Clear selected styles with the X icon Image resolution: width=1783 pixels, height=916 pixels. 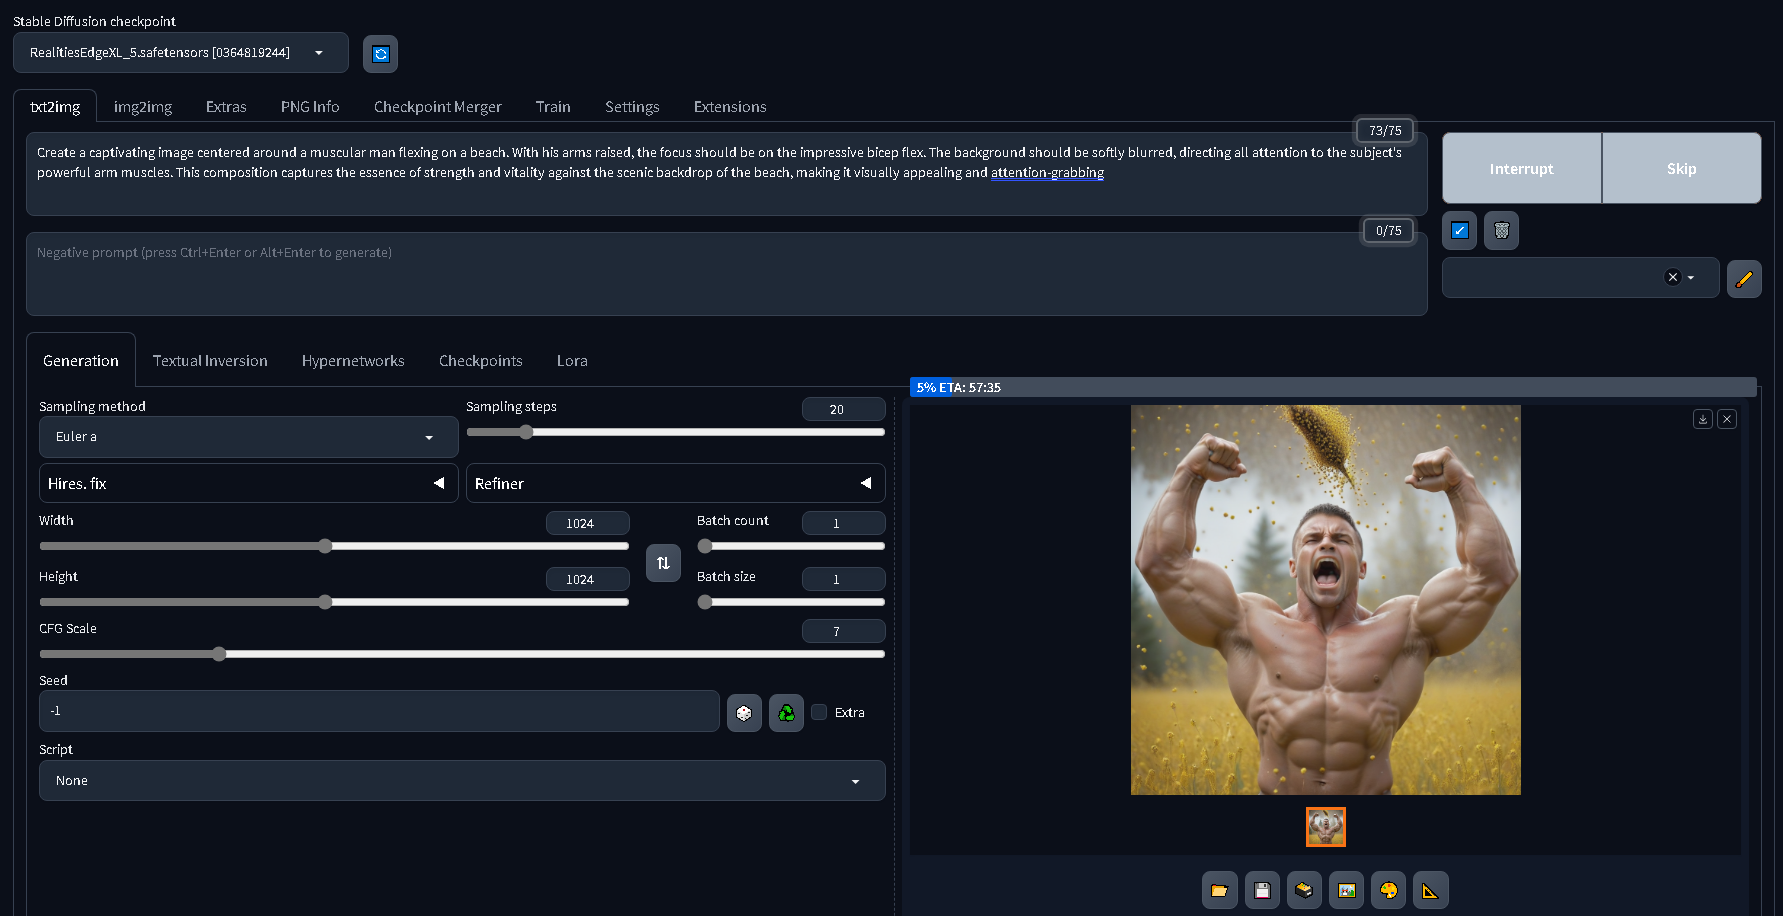(1672, 278)
